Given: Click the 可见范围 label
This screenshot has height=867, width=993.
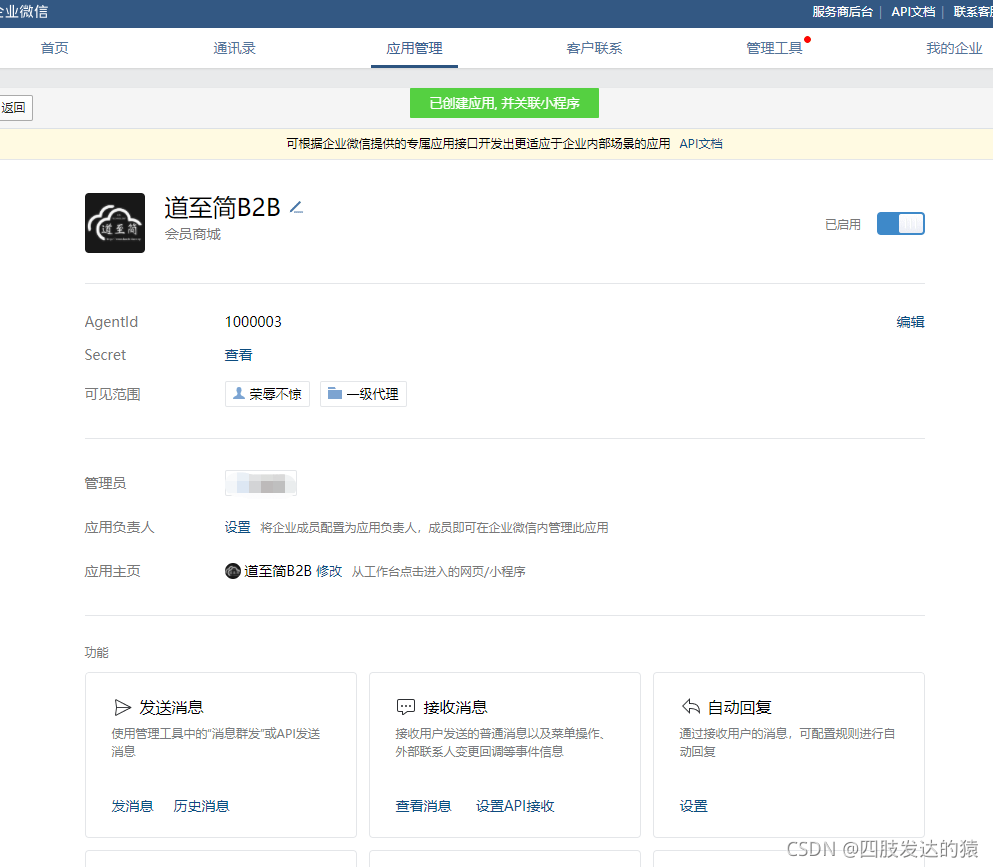Looking at the screenshot, I should pyautogui.click(x=112, y=394).
